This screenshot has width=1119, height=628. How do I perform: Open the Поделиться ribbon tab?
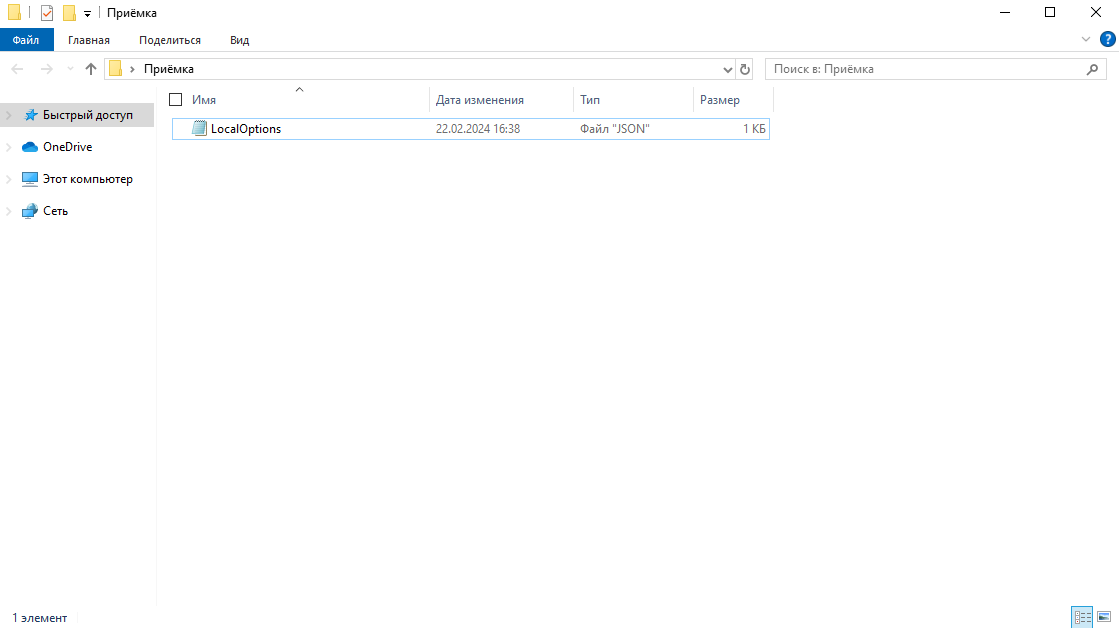(x=170, y=40)
